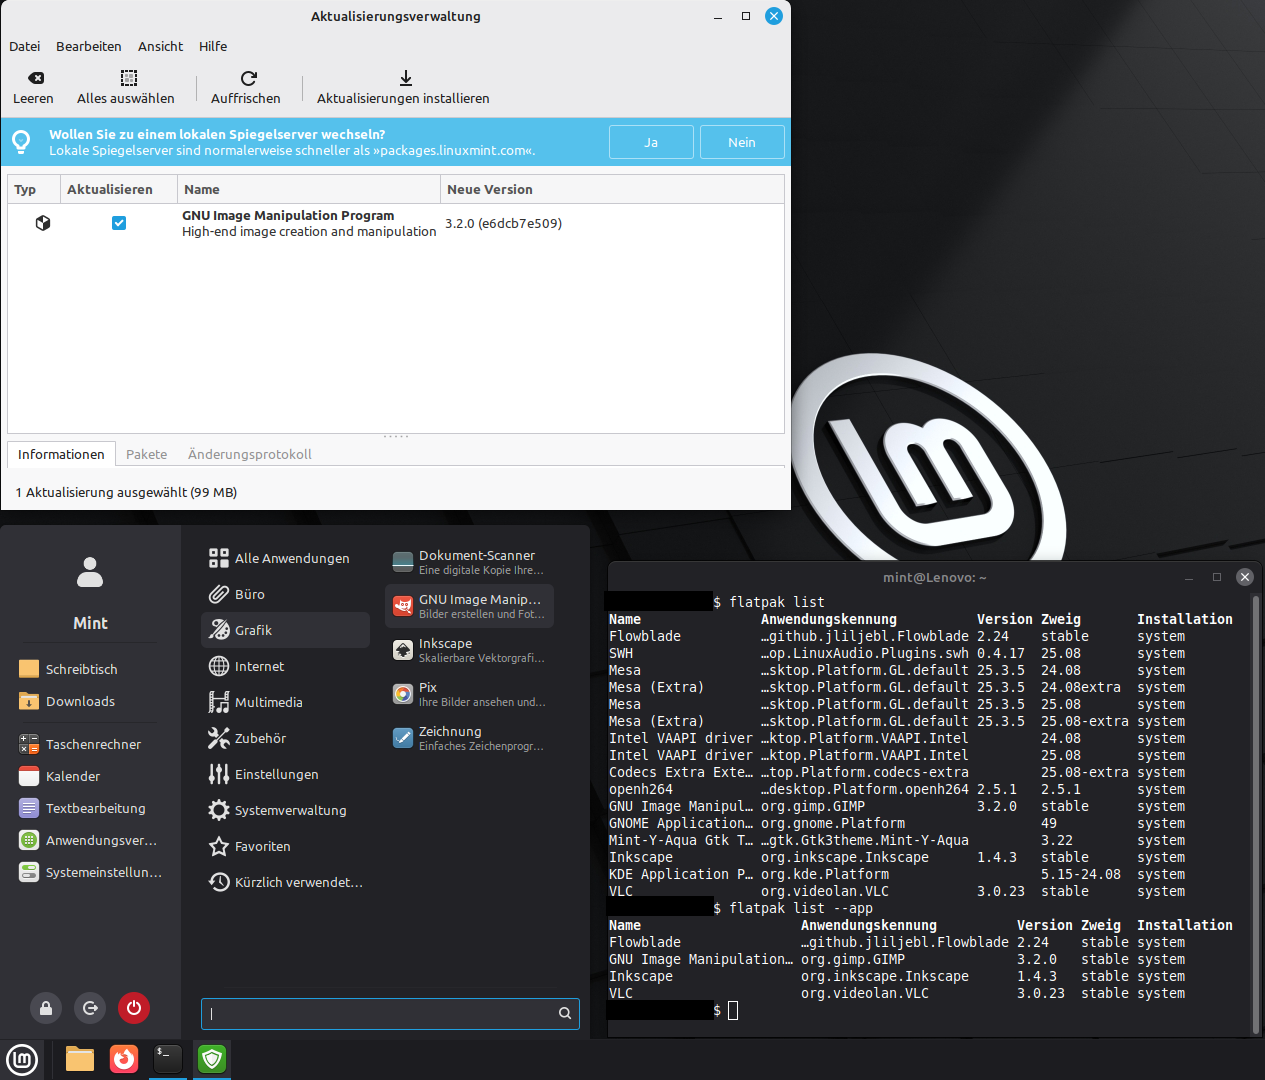Click the Typ column header
The width and height of the screenshot is (1265, 1080).
[x=33, y=189]
